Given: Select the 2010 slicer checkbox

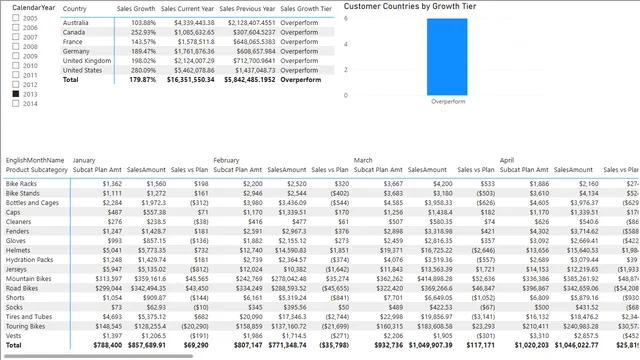Looking at the screenshot, I should [x=16, y=65].
